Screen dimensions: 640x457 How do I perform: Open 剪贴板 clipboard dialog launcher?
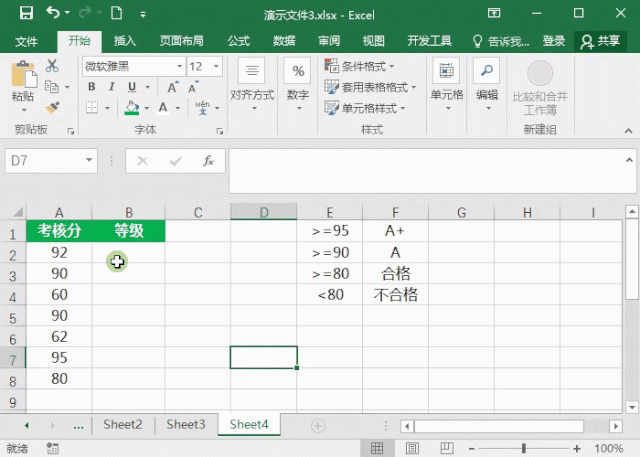click(x=71, y=131)
